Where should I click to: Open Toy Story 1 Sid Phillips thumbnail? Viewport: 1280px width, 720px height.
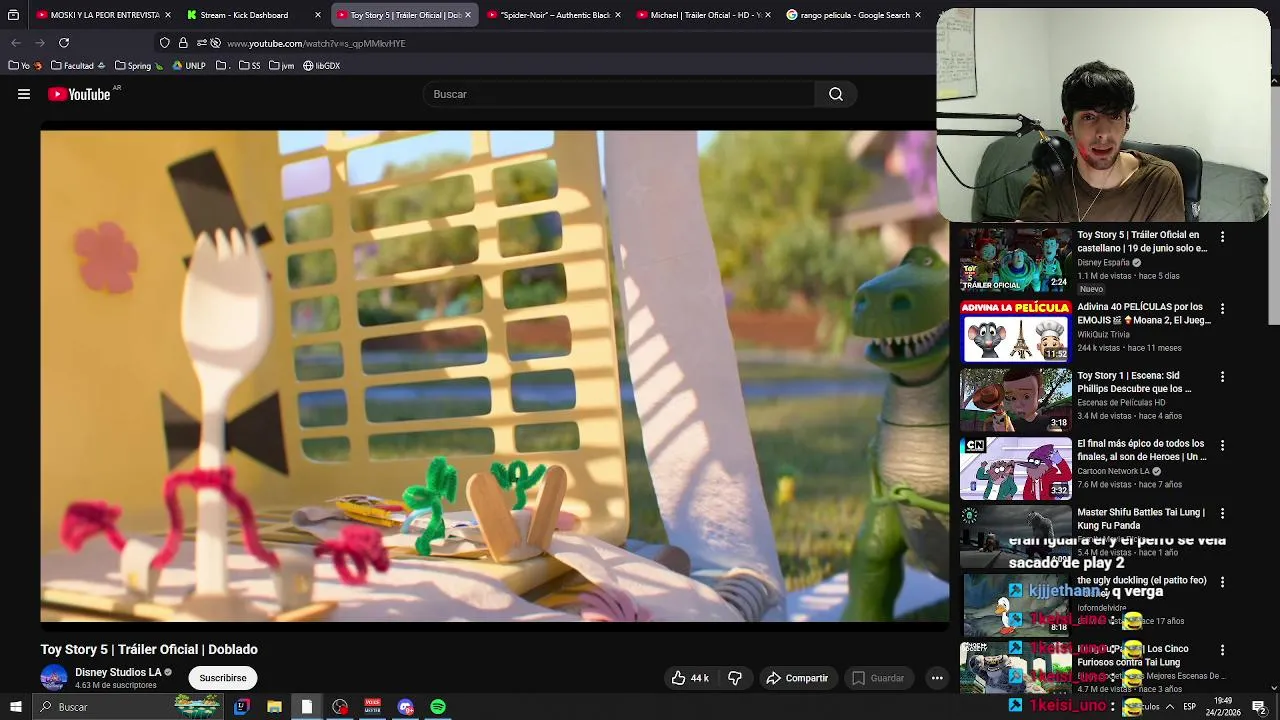pos(1015,399)
